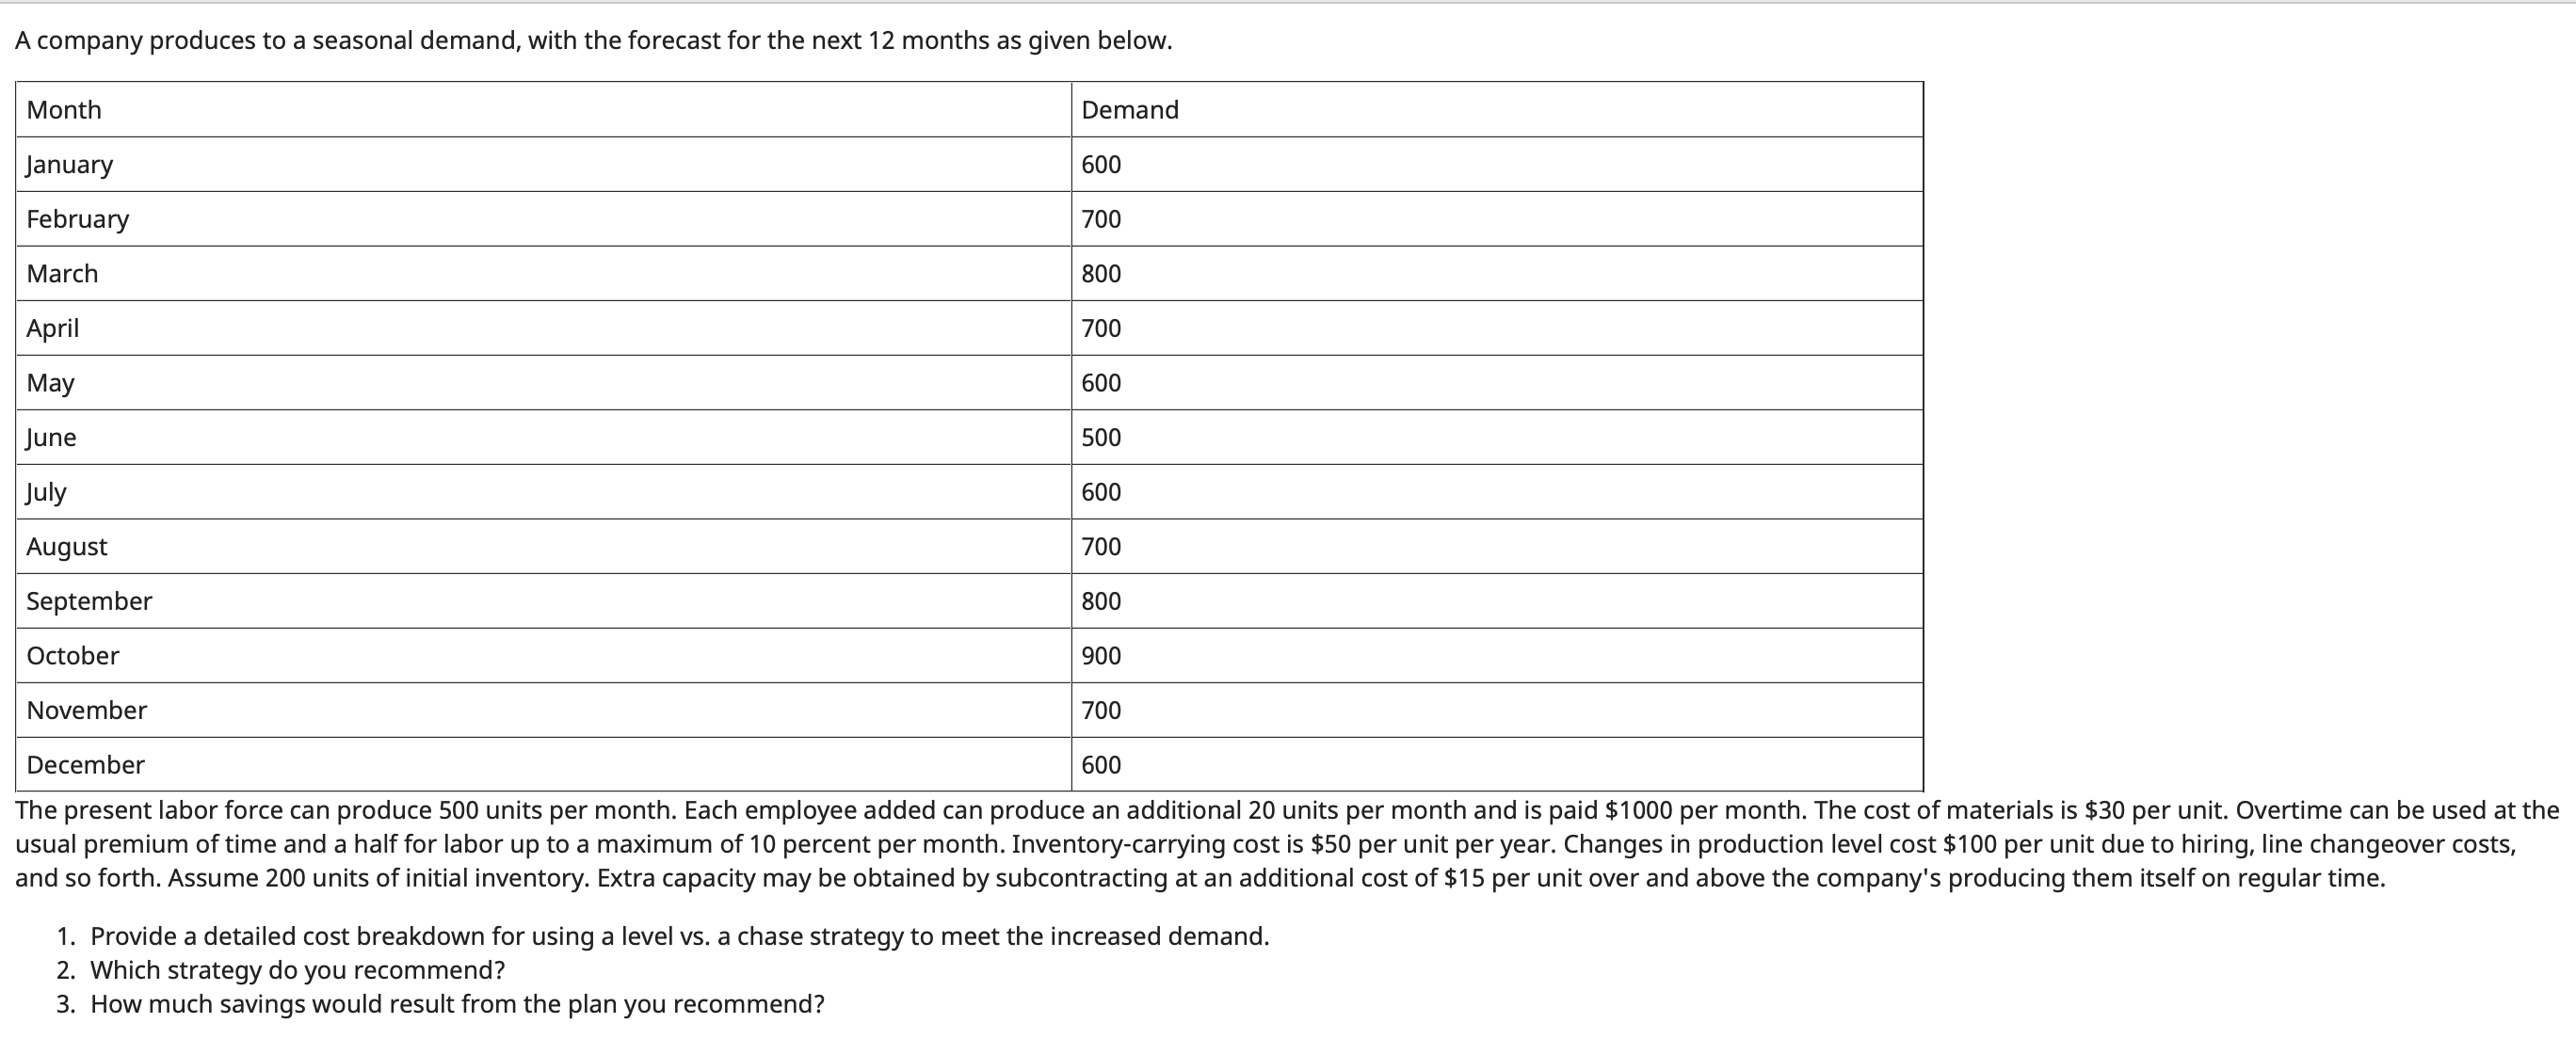Click the May month cell
This screenshot has height=1039, width=2576.
pos(543,383)
